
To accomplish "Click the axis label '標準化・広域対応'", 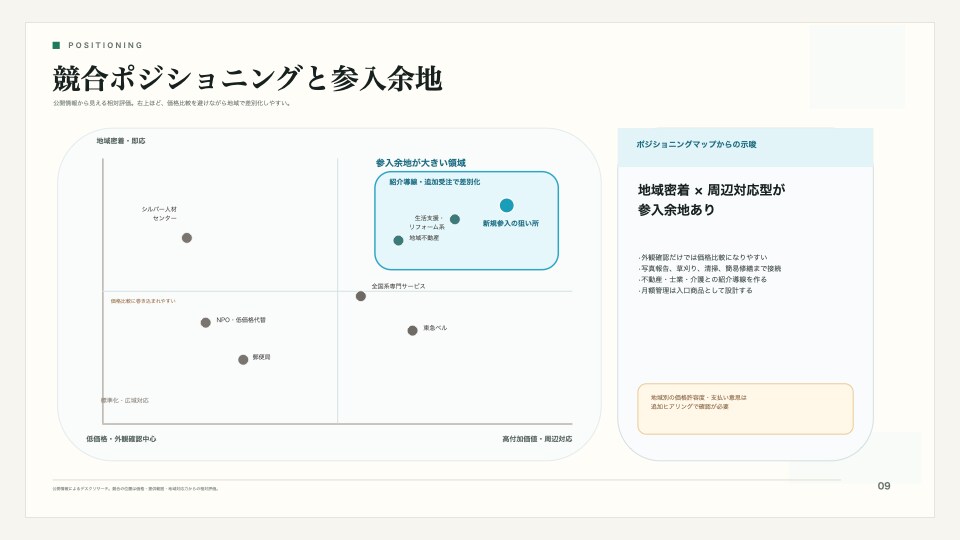I will (x=125, y=400).
